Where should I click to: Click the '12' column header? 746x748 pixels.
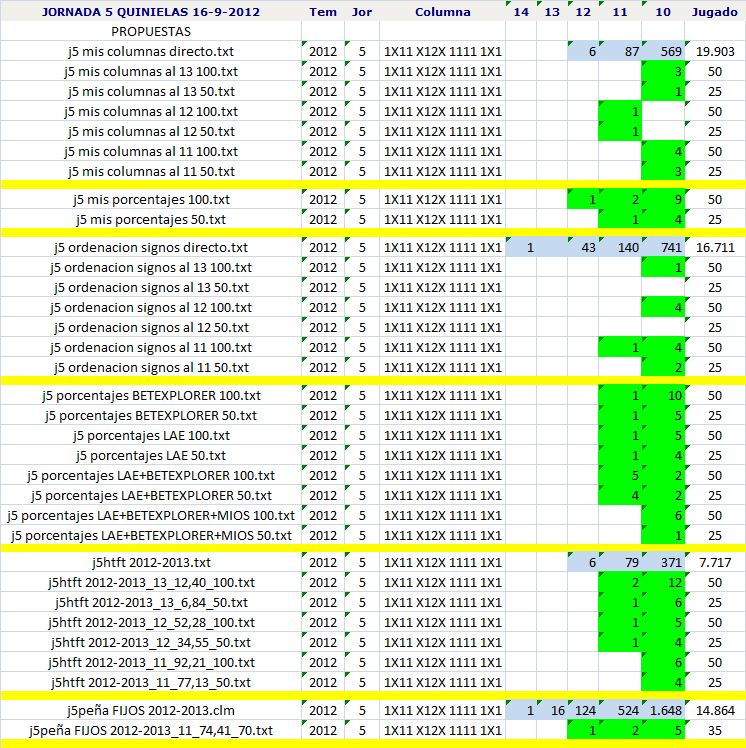583,11
